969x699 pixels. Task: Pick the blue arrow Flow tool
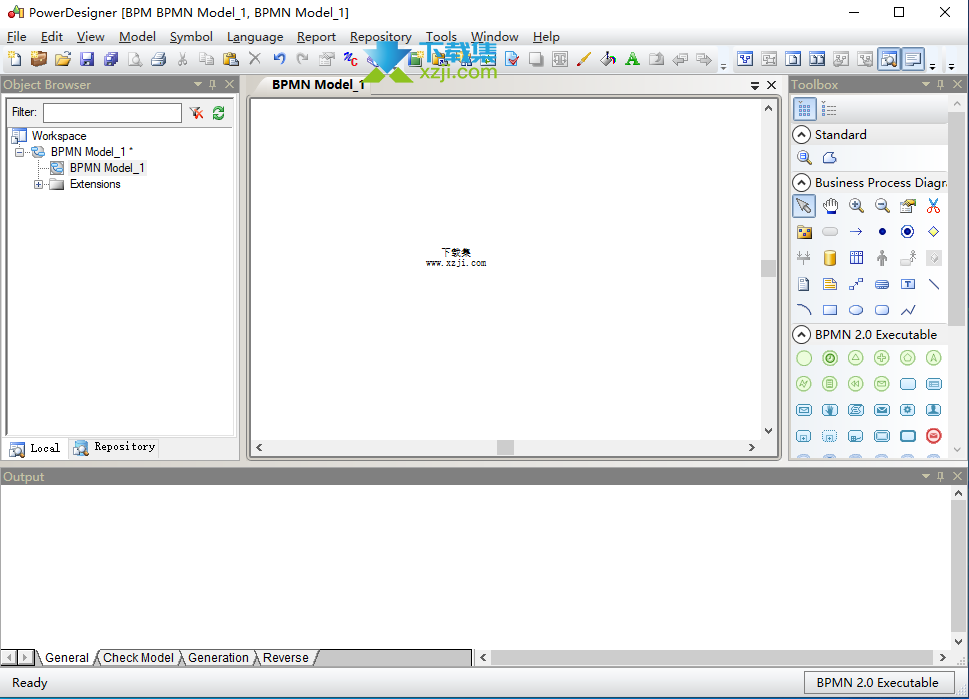[856, 232]
